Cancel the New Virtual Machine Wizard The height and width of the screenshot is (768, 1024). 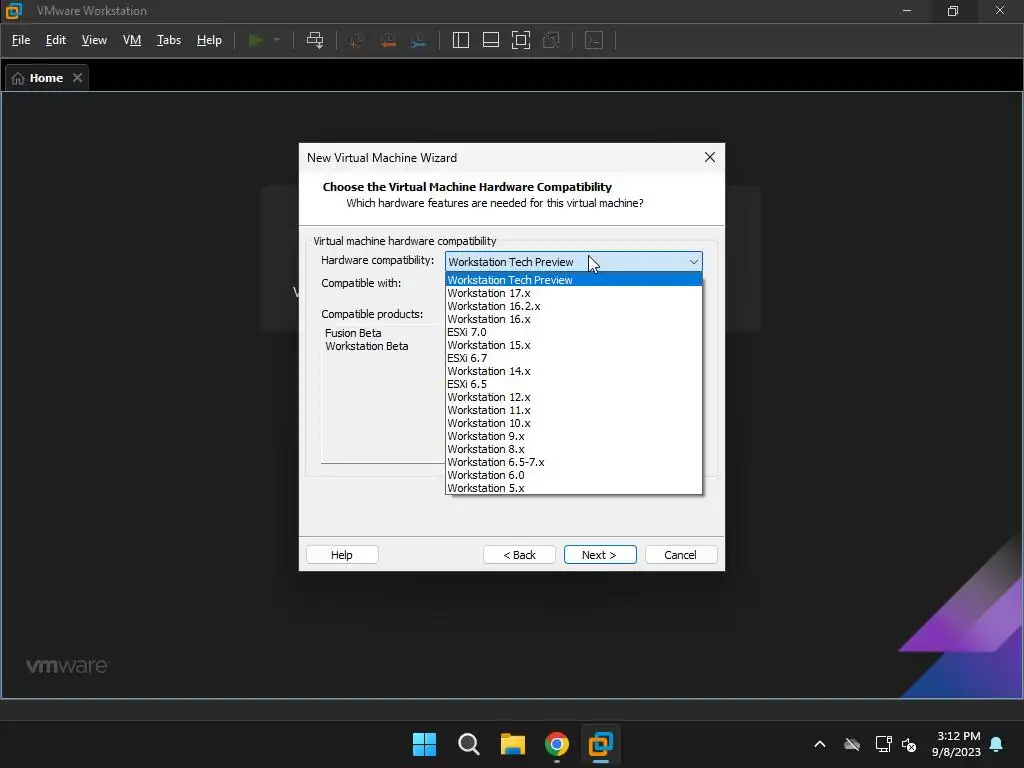coord(680,555)
